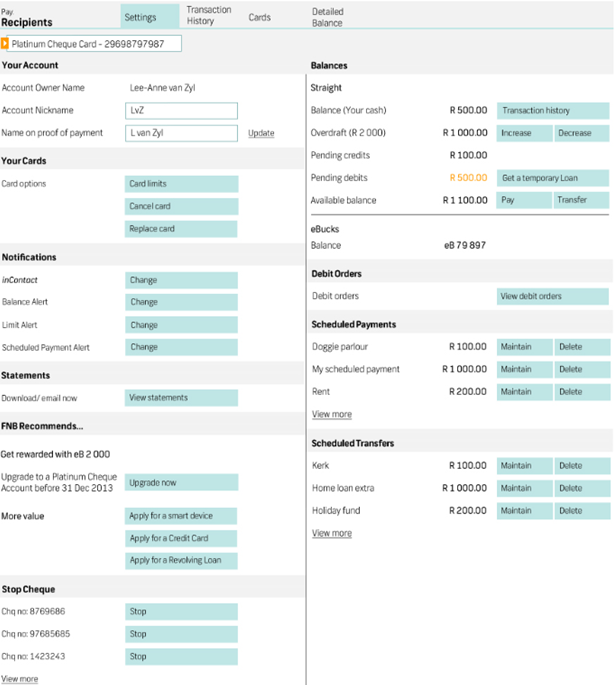615x685 pixels.
Task: Click Get a temporary Loan
Action: coord(553,178)
